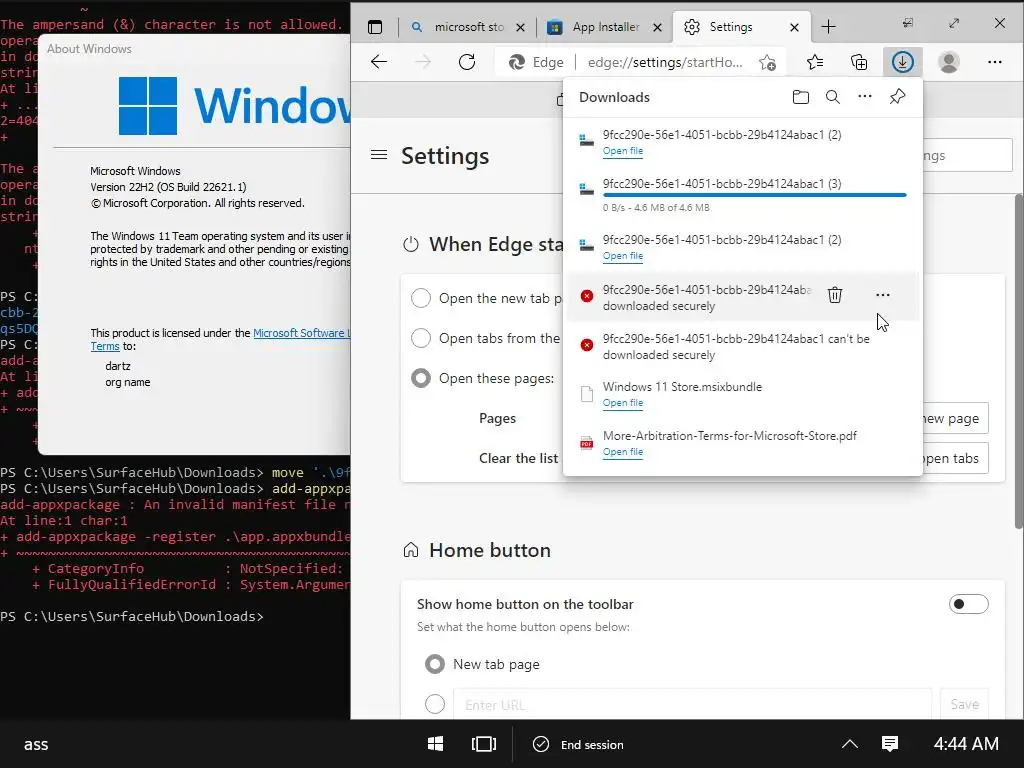Toggle Show home button on the toolbar
The width and height of the screenshot is (1024, 768).
(x=968, y=604)
